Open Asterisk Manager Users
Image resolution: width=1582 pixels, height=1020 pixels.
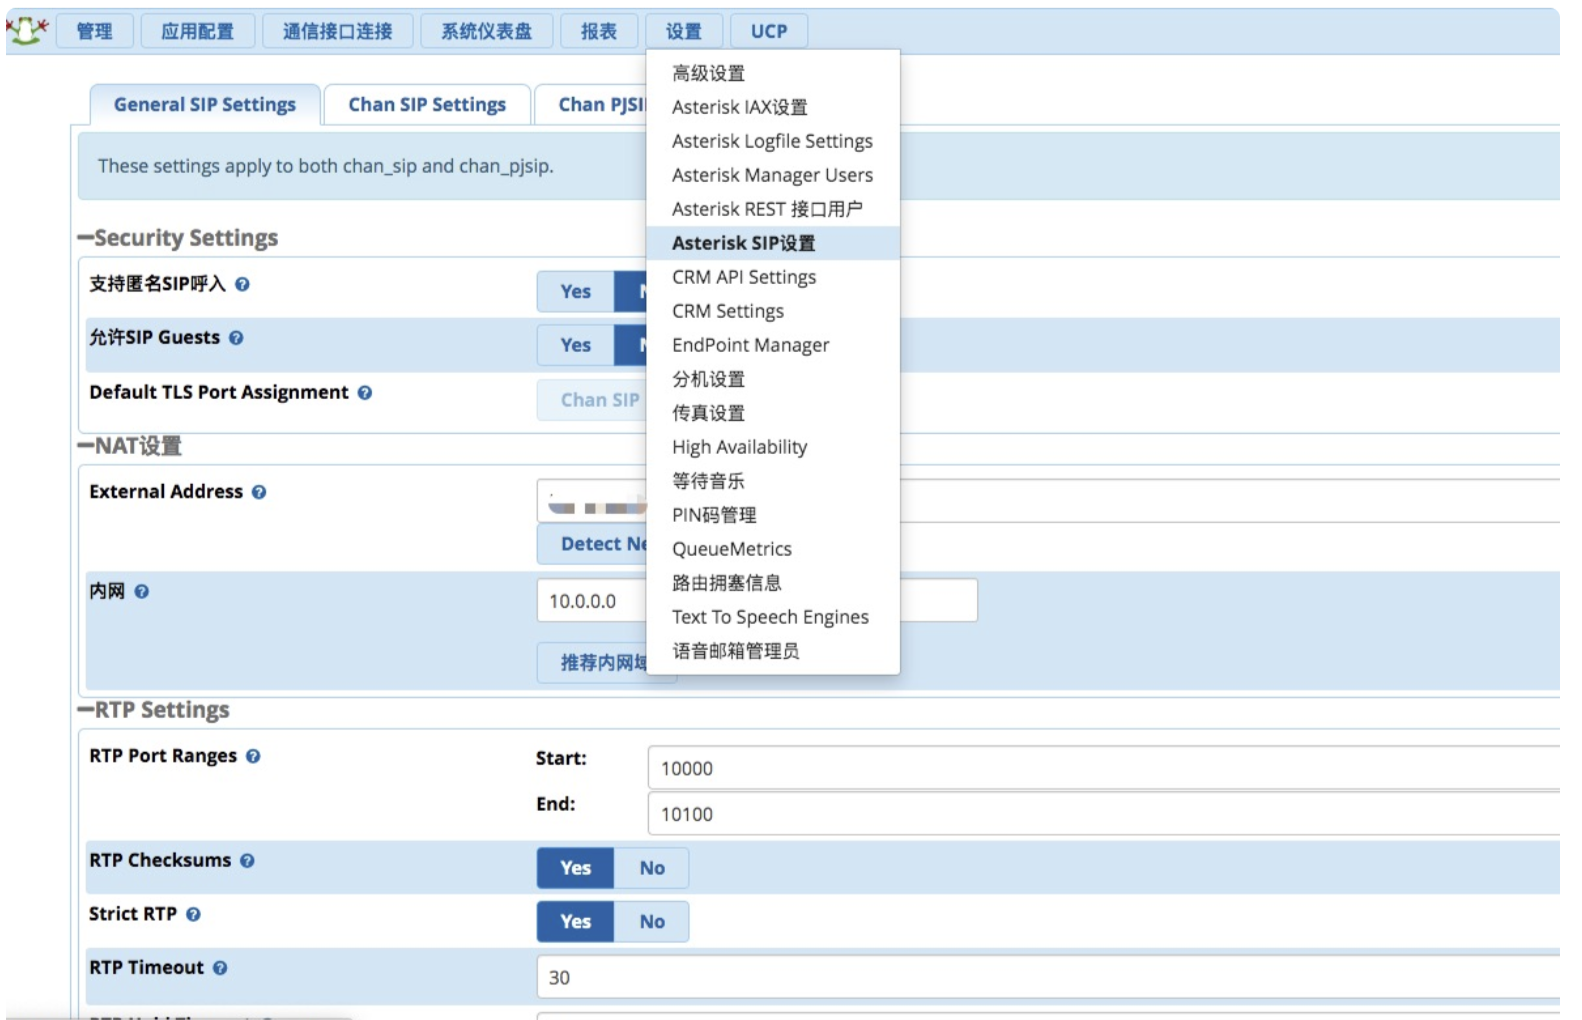[773, 175]
